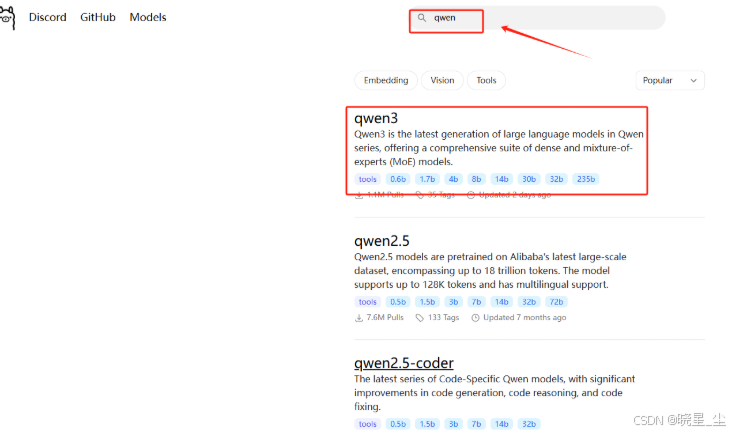Open the GitHub link in the header
The image size is (737, 433).
click(98, 17)
